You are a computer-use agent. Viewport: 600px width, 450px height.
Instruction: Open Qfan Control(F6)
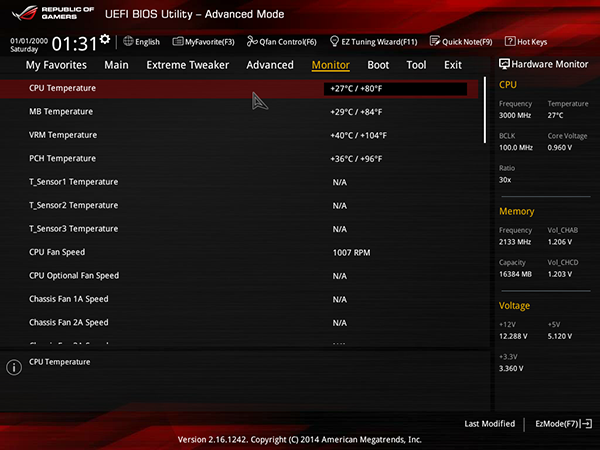click(282, 42)
